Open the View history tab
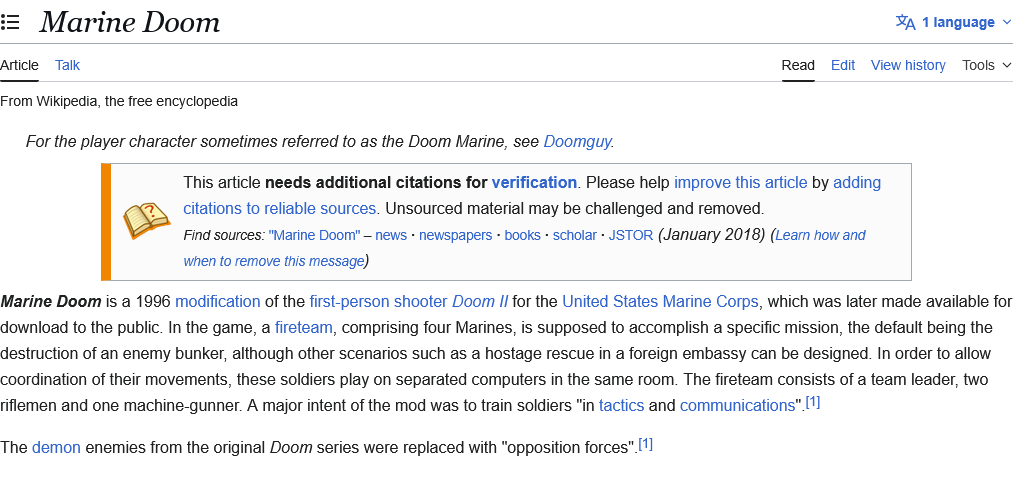Viewport: 1013px width, 481px height. click(x=908, y=65)
